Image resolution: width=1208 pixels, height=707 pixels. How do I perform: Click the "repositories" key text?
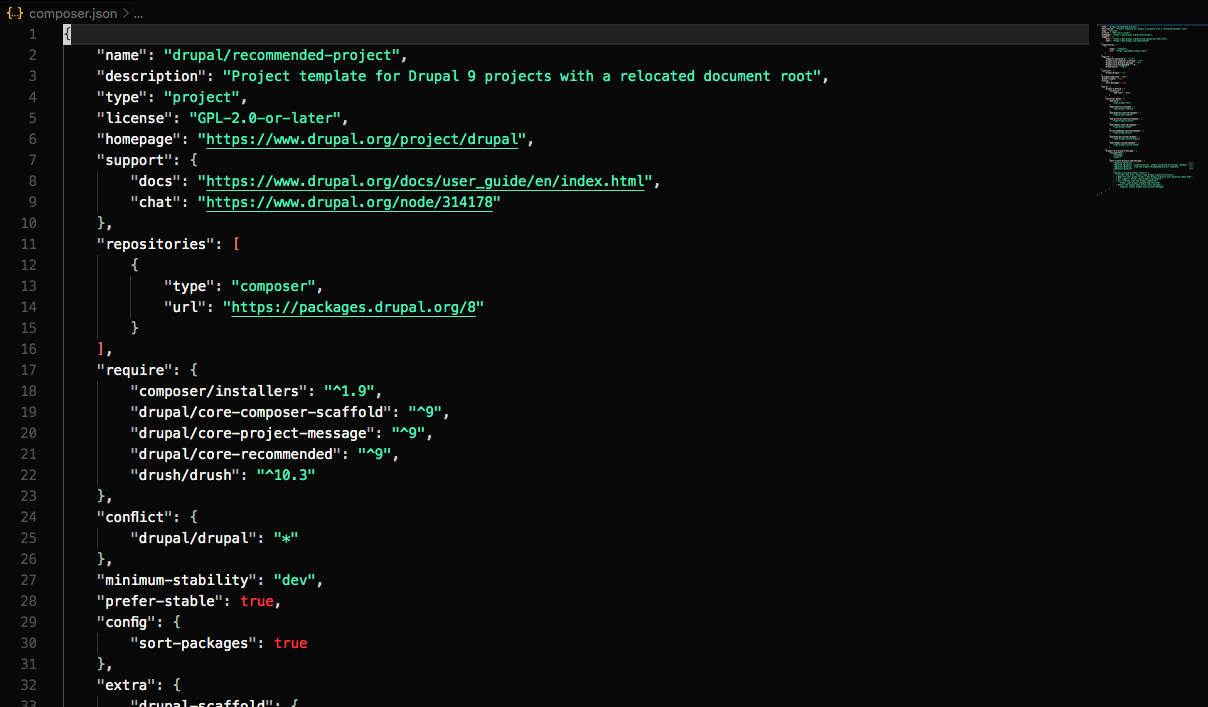click(x=155, y=244)
